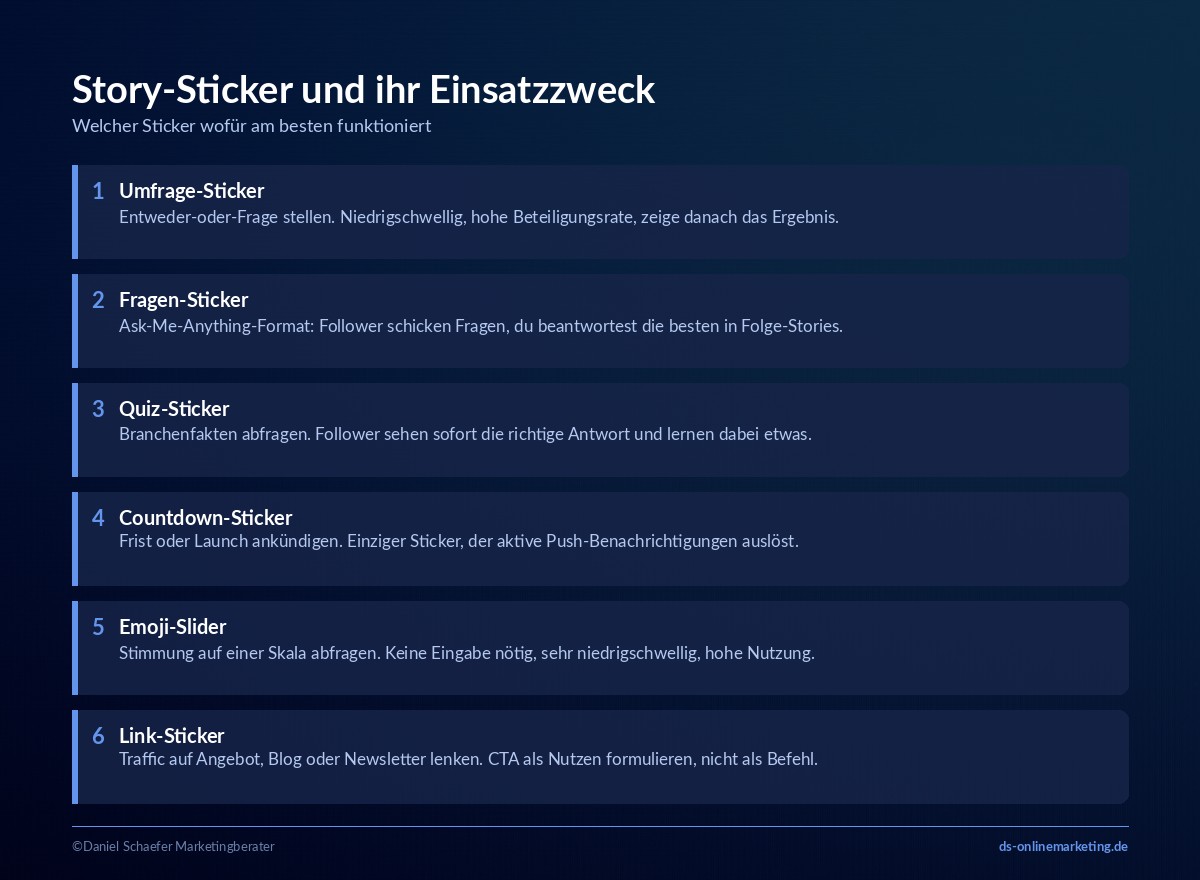This screenshot has width=1200, height=880.
Task: Click the number 3 beside Quiz-Sticker
Action: click(x=98, y=409)
